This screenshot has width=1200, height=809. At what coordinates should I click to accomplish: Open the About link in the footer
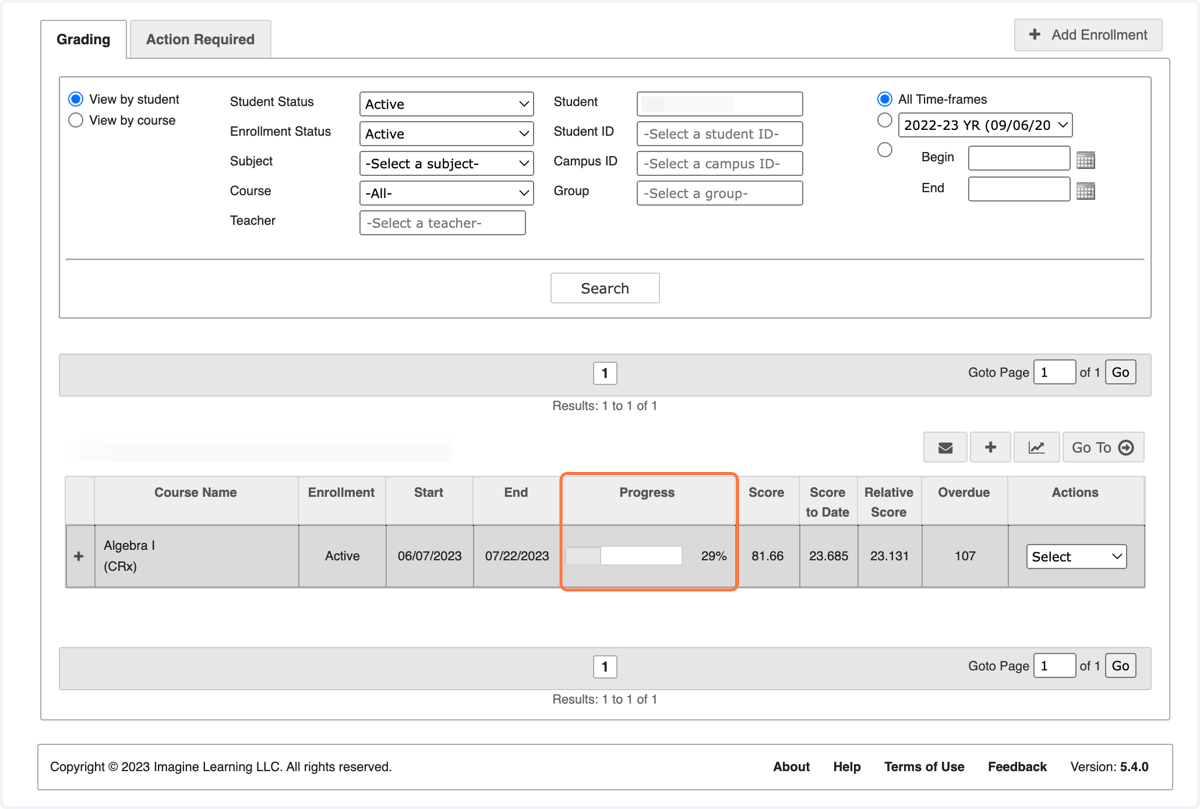pyautogui.click(x=791, y=767)
